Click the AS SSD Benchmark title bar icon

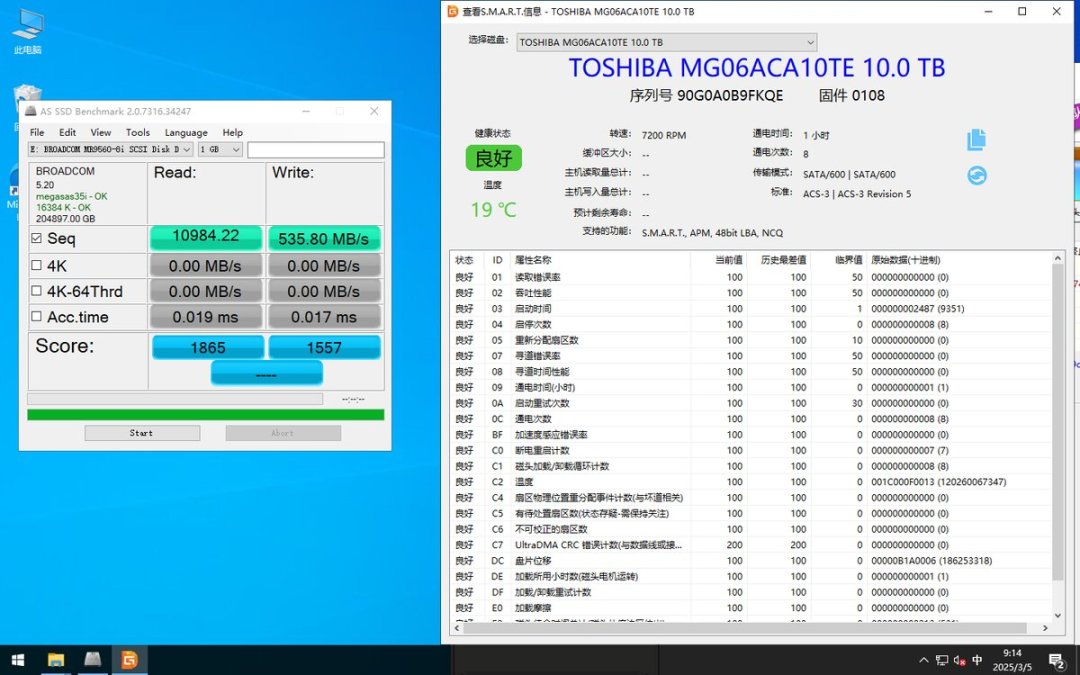click(30, 111)
